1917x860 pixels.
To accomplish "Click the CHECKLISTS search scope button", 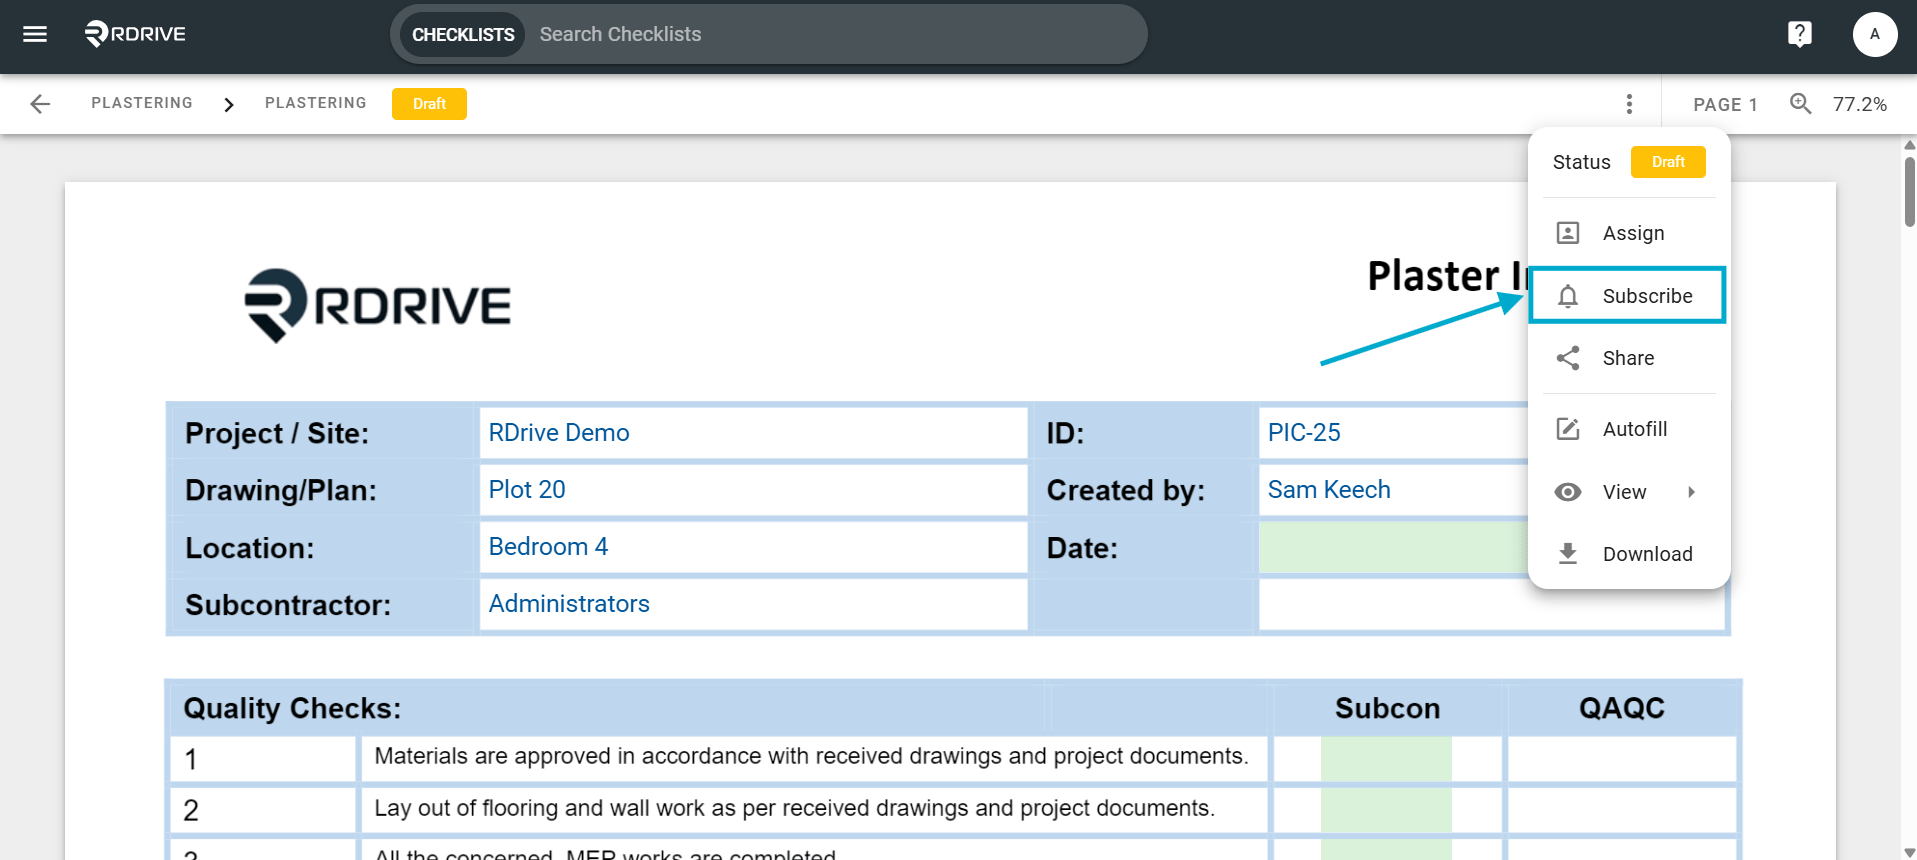I will point(463,35).
